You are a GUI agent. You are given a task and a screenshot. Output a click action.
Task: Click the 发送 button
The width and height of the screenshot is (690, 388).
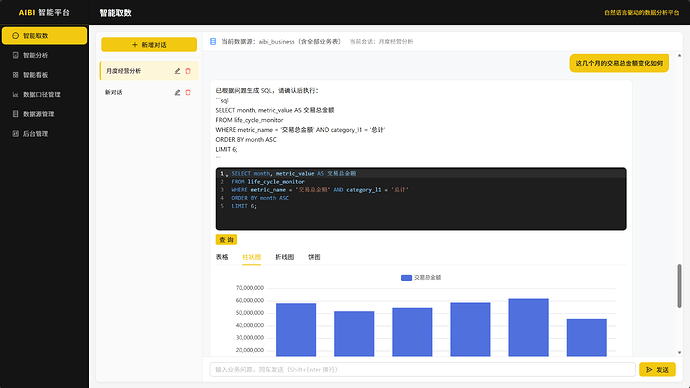click(657, 370)
